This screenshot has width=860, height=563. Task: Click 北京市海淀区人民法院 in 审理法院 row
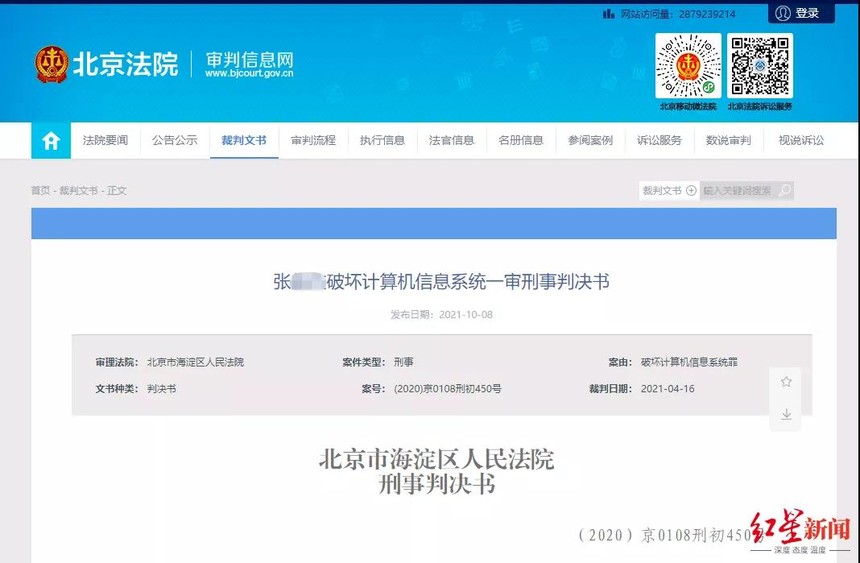coord(195,362)
